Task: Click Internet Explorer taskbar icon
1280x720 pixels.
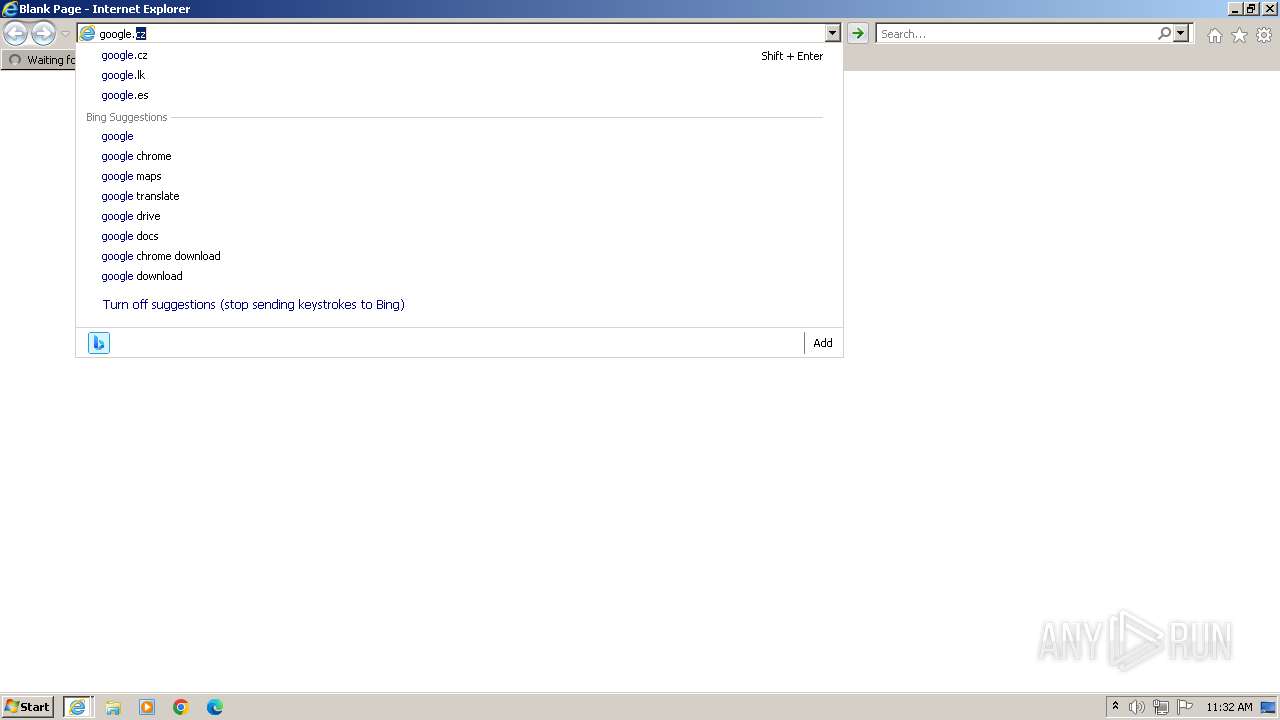Action: click(78, 707)
